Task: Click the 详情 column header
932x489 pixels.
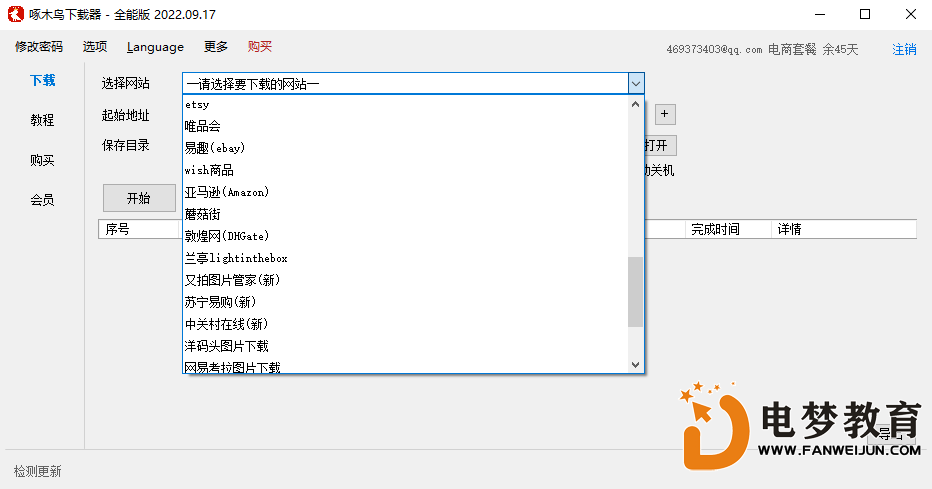Action: (843, 229)
